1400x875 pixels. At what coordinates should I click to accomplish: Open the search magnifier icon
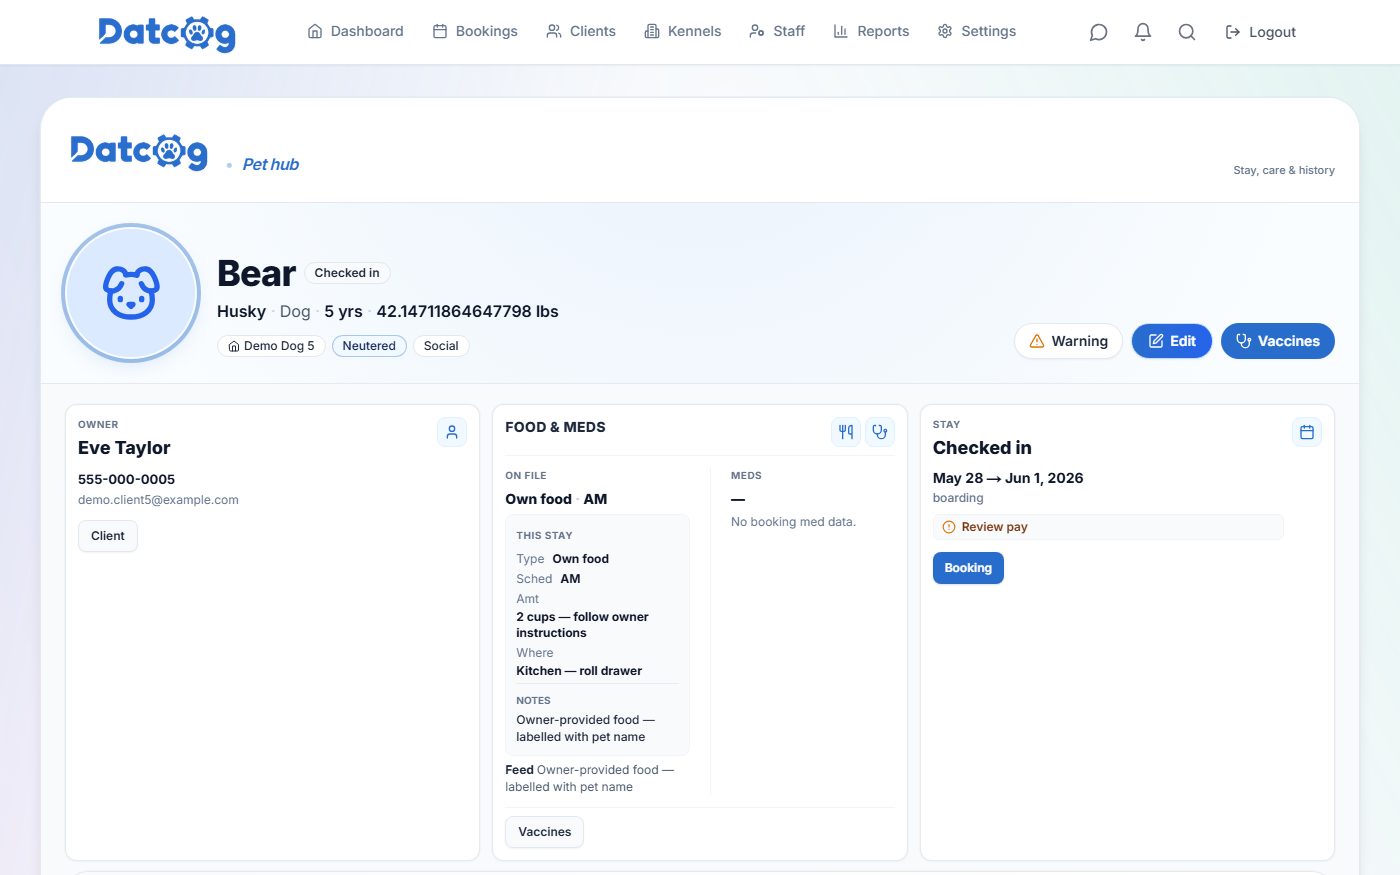click(1187, 32)
